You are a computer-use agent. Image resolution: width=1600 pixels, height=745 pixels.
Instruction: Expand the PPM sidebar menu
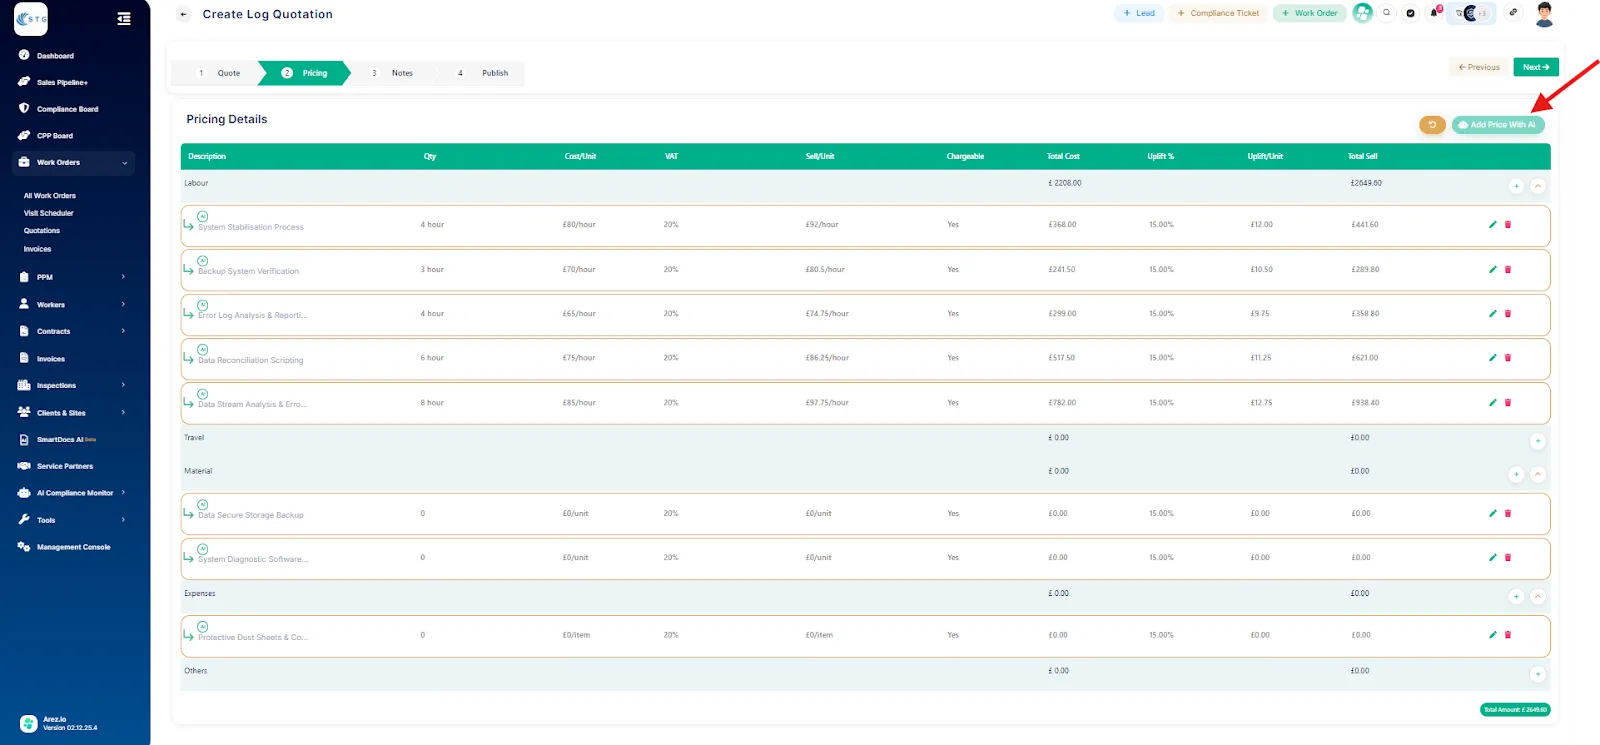pyautogui.click(x=123, y=277)
